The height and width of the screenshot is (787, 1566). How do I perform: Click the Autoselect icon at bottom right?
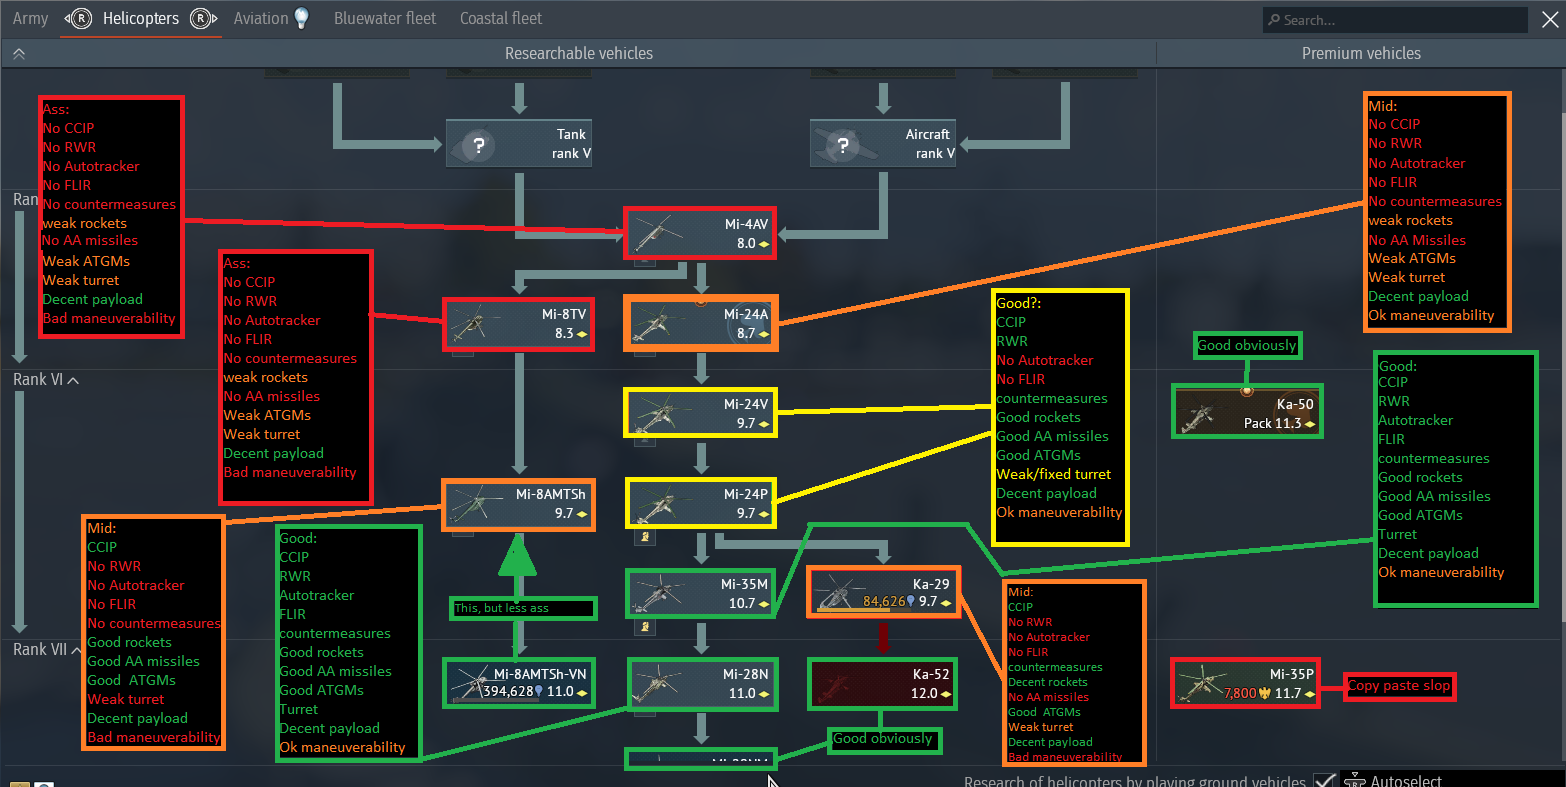(x=1353, y=780)
